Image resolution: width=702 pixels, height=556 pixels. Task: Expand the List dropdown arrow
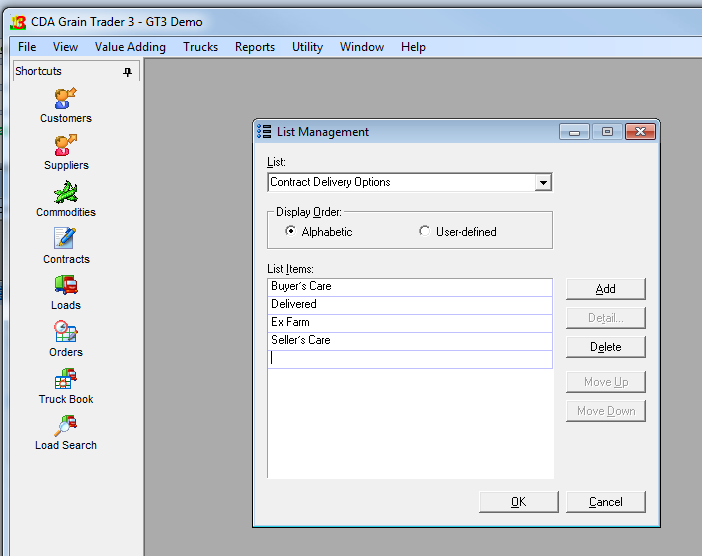point(542,183)
